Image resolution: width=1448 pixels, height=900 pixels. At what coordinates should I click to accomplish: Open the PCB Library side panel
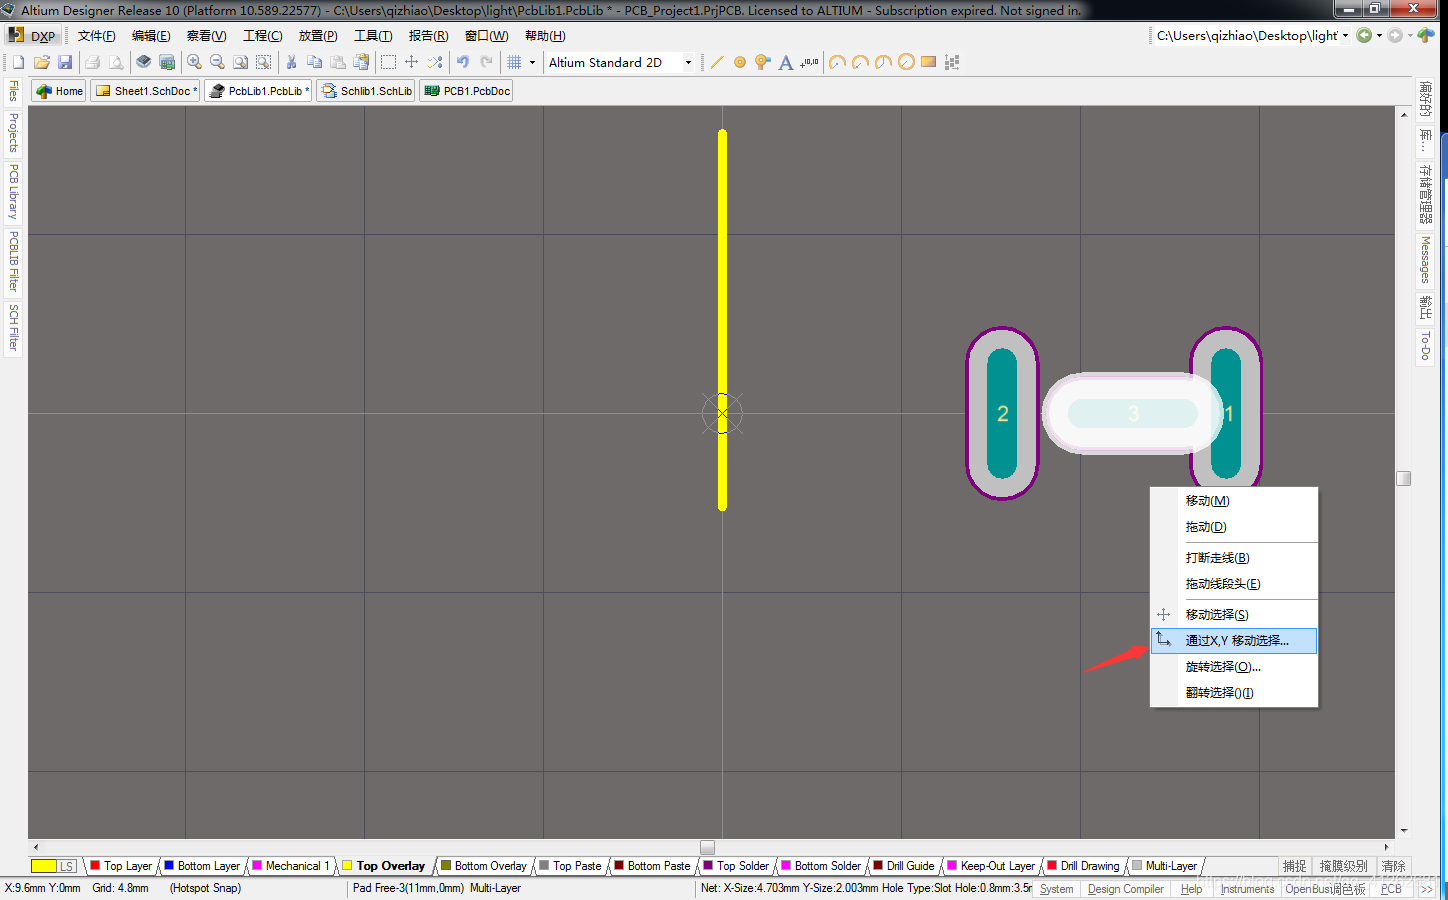[13, 192]
